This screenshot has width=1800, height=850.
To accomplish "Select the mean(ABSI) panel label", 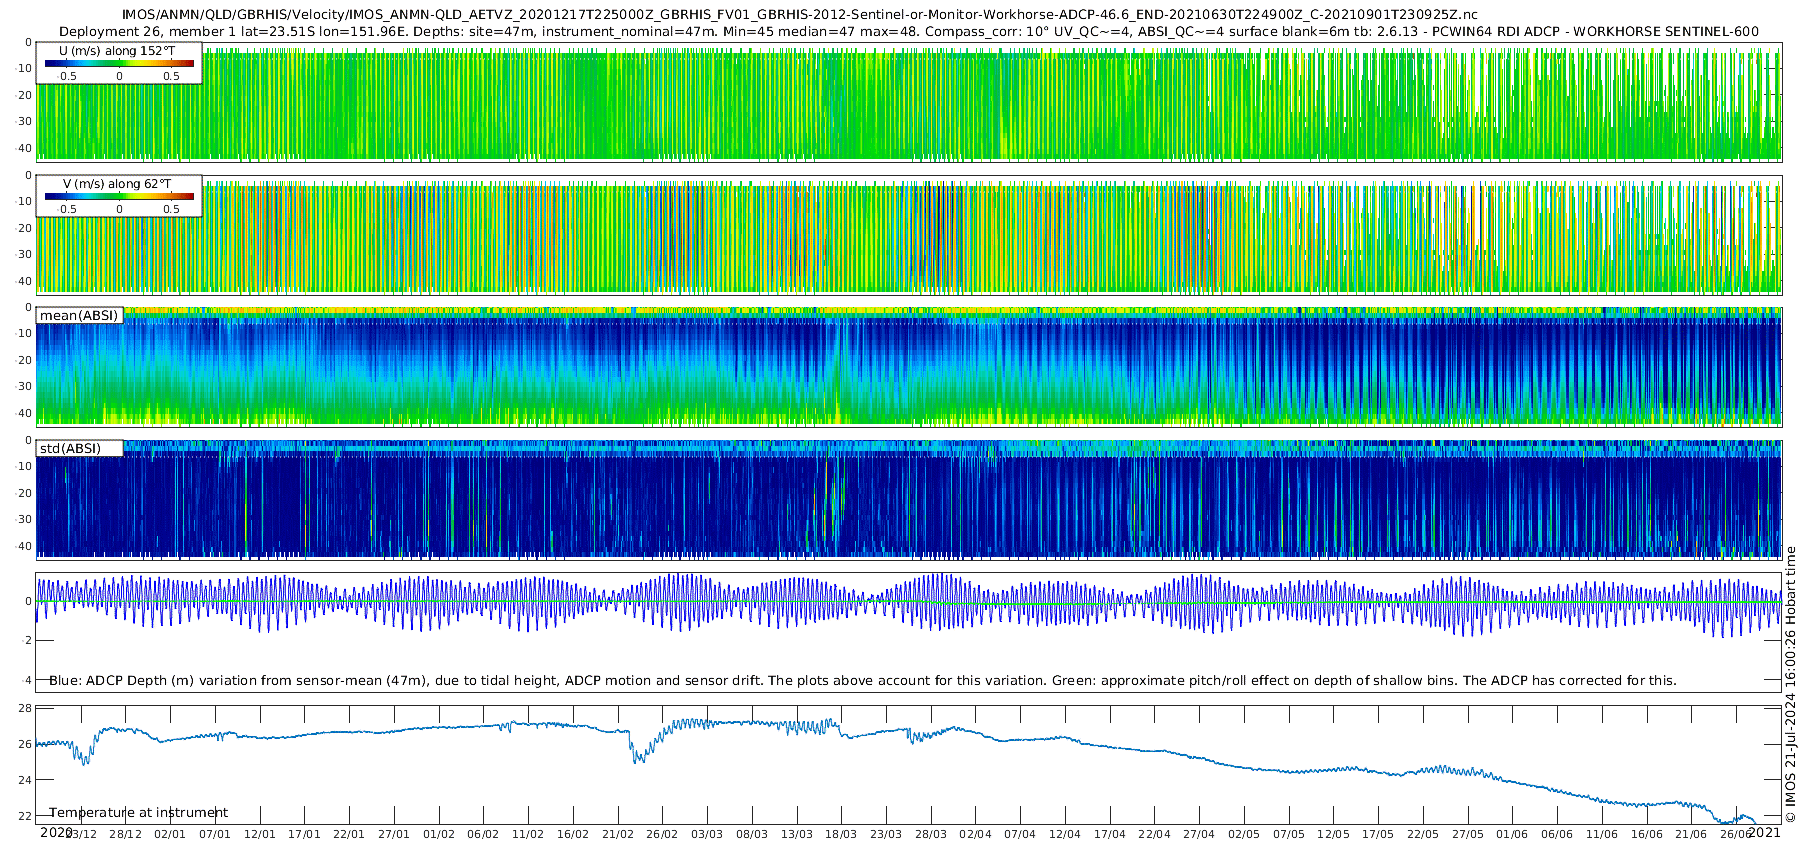I will coord(79,316).
